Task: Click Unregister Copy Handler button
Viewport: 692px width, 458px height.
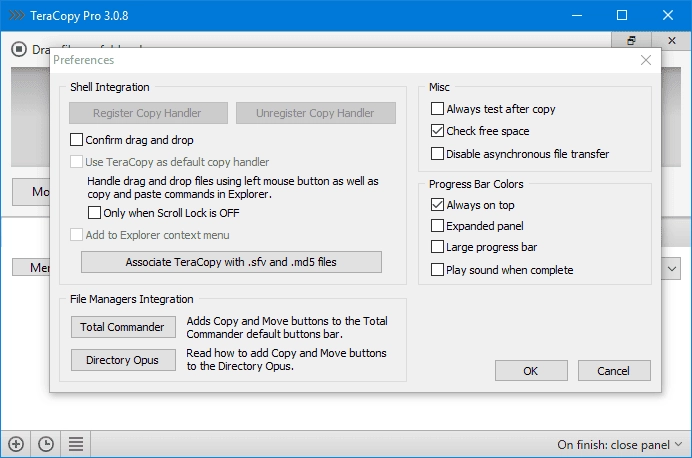Action: (316, 113)
